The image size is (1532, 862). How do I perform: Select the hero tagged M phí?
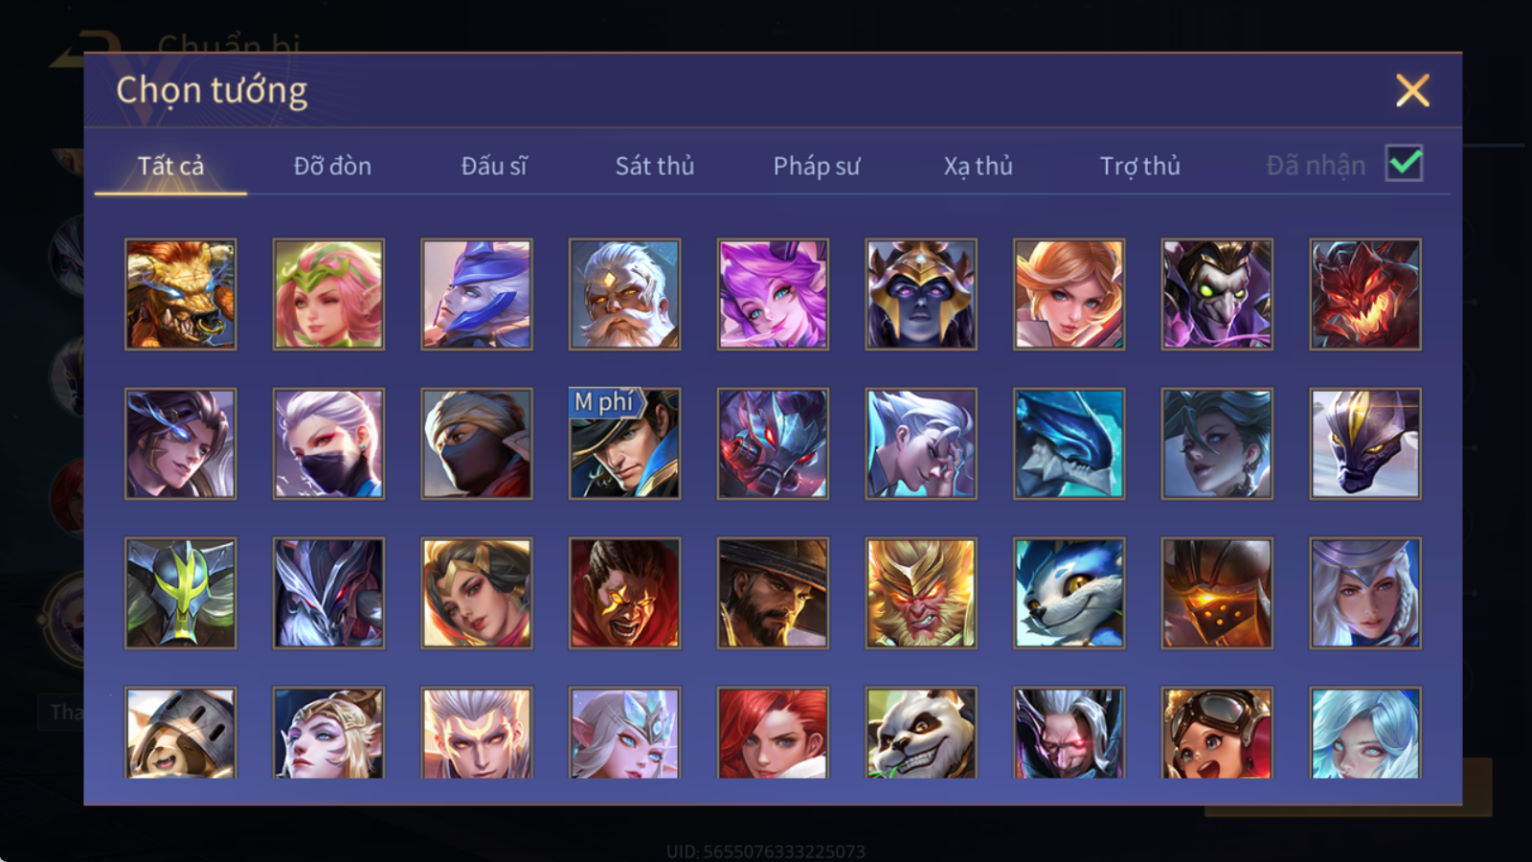click(625, 443)
